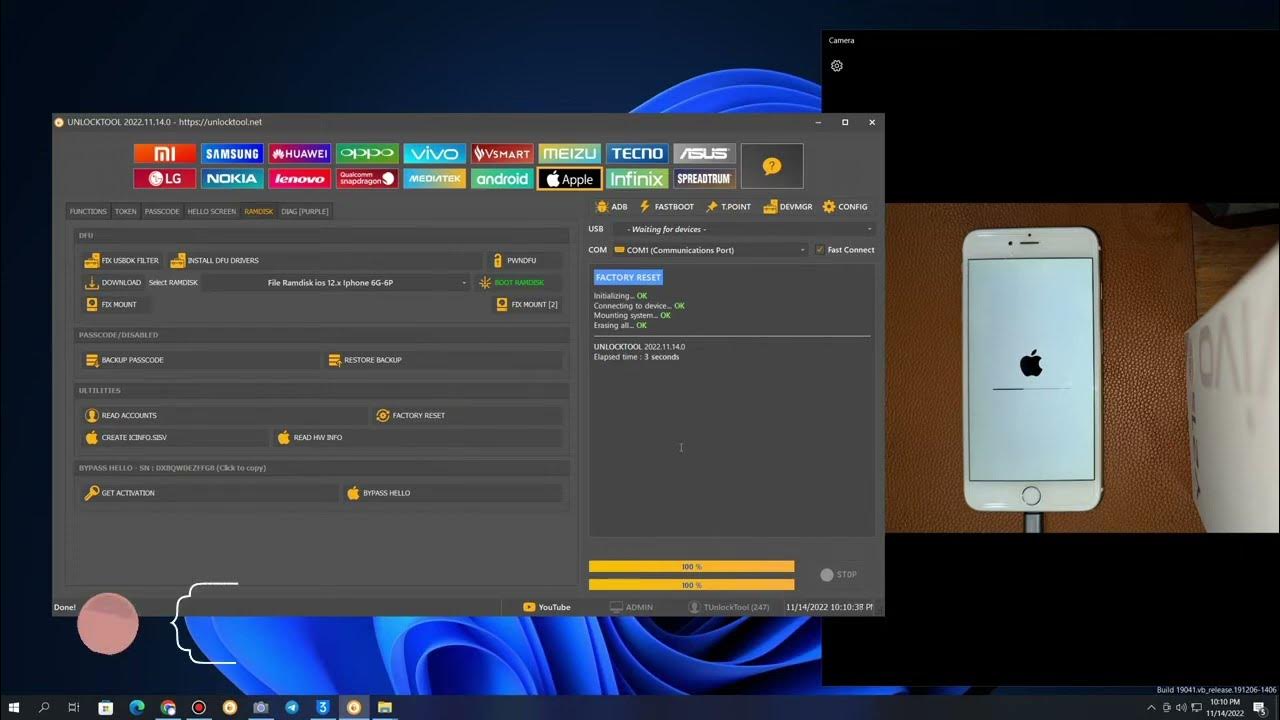Select the LG brand icon

coord(165,179)
